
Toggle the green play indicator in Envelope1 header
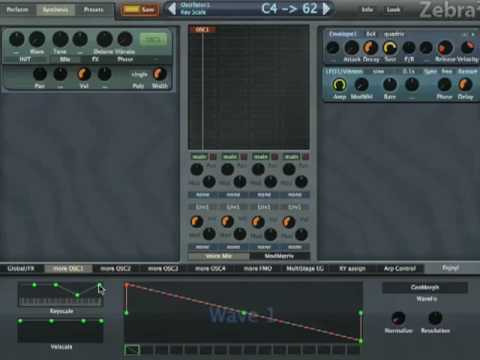[x=473, y=34]
